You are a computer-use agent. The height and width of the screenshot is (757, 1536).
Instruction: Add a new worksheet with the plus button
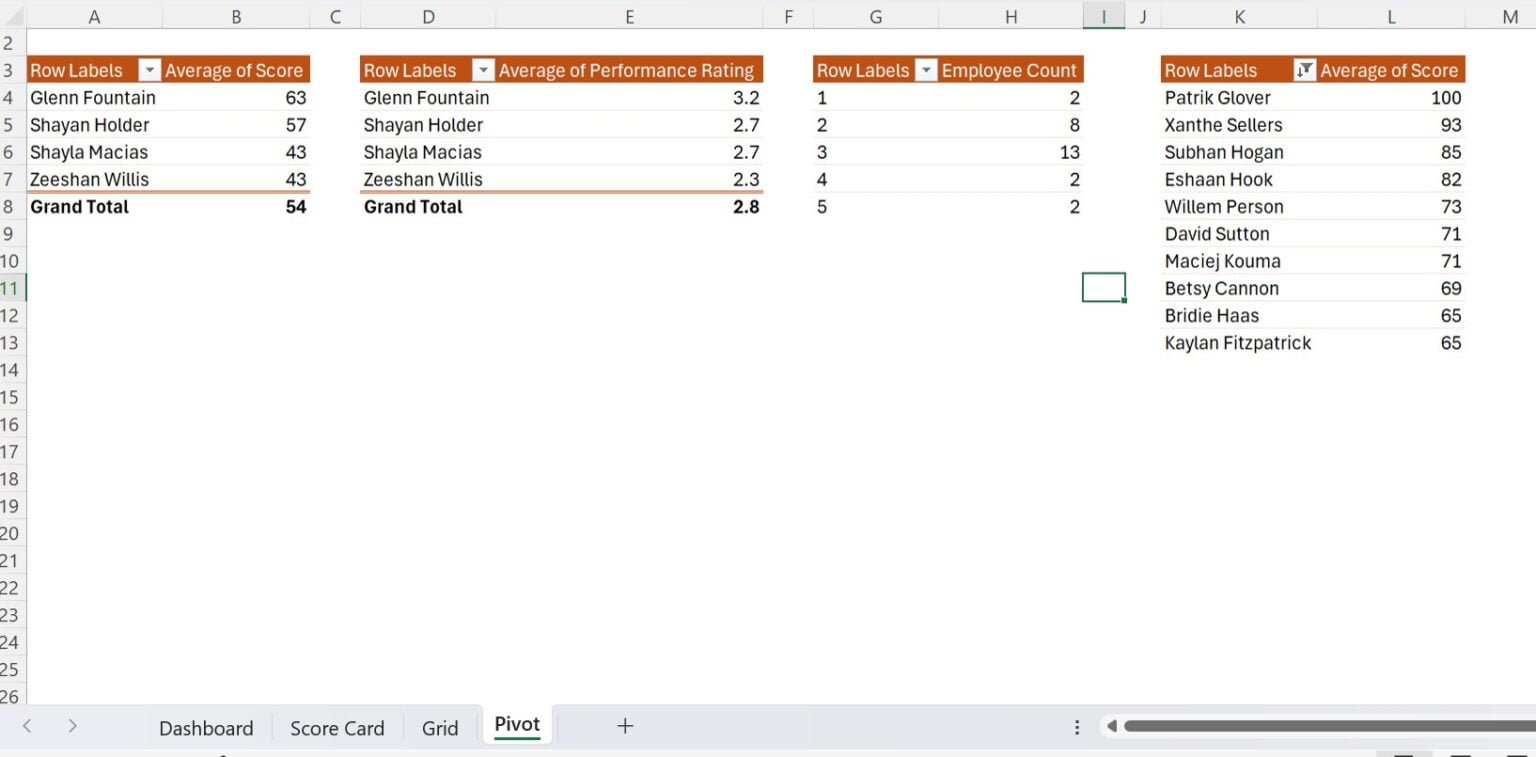(624, 727)
